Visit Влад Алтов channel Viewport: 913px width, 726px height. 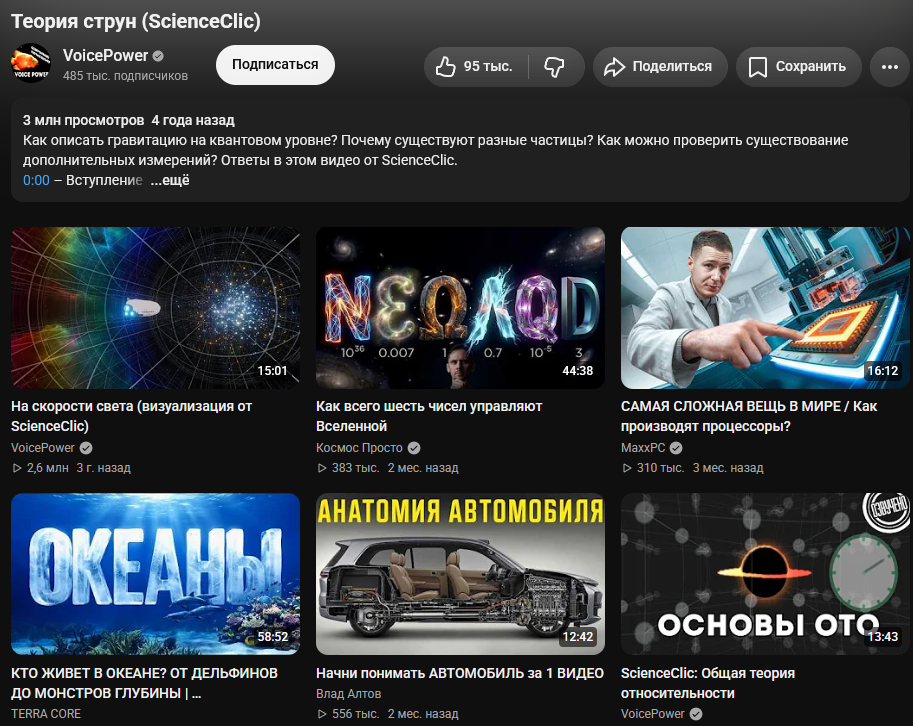click(349, 694)
